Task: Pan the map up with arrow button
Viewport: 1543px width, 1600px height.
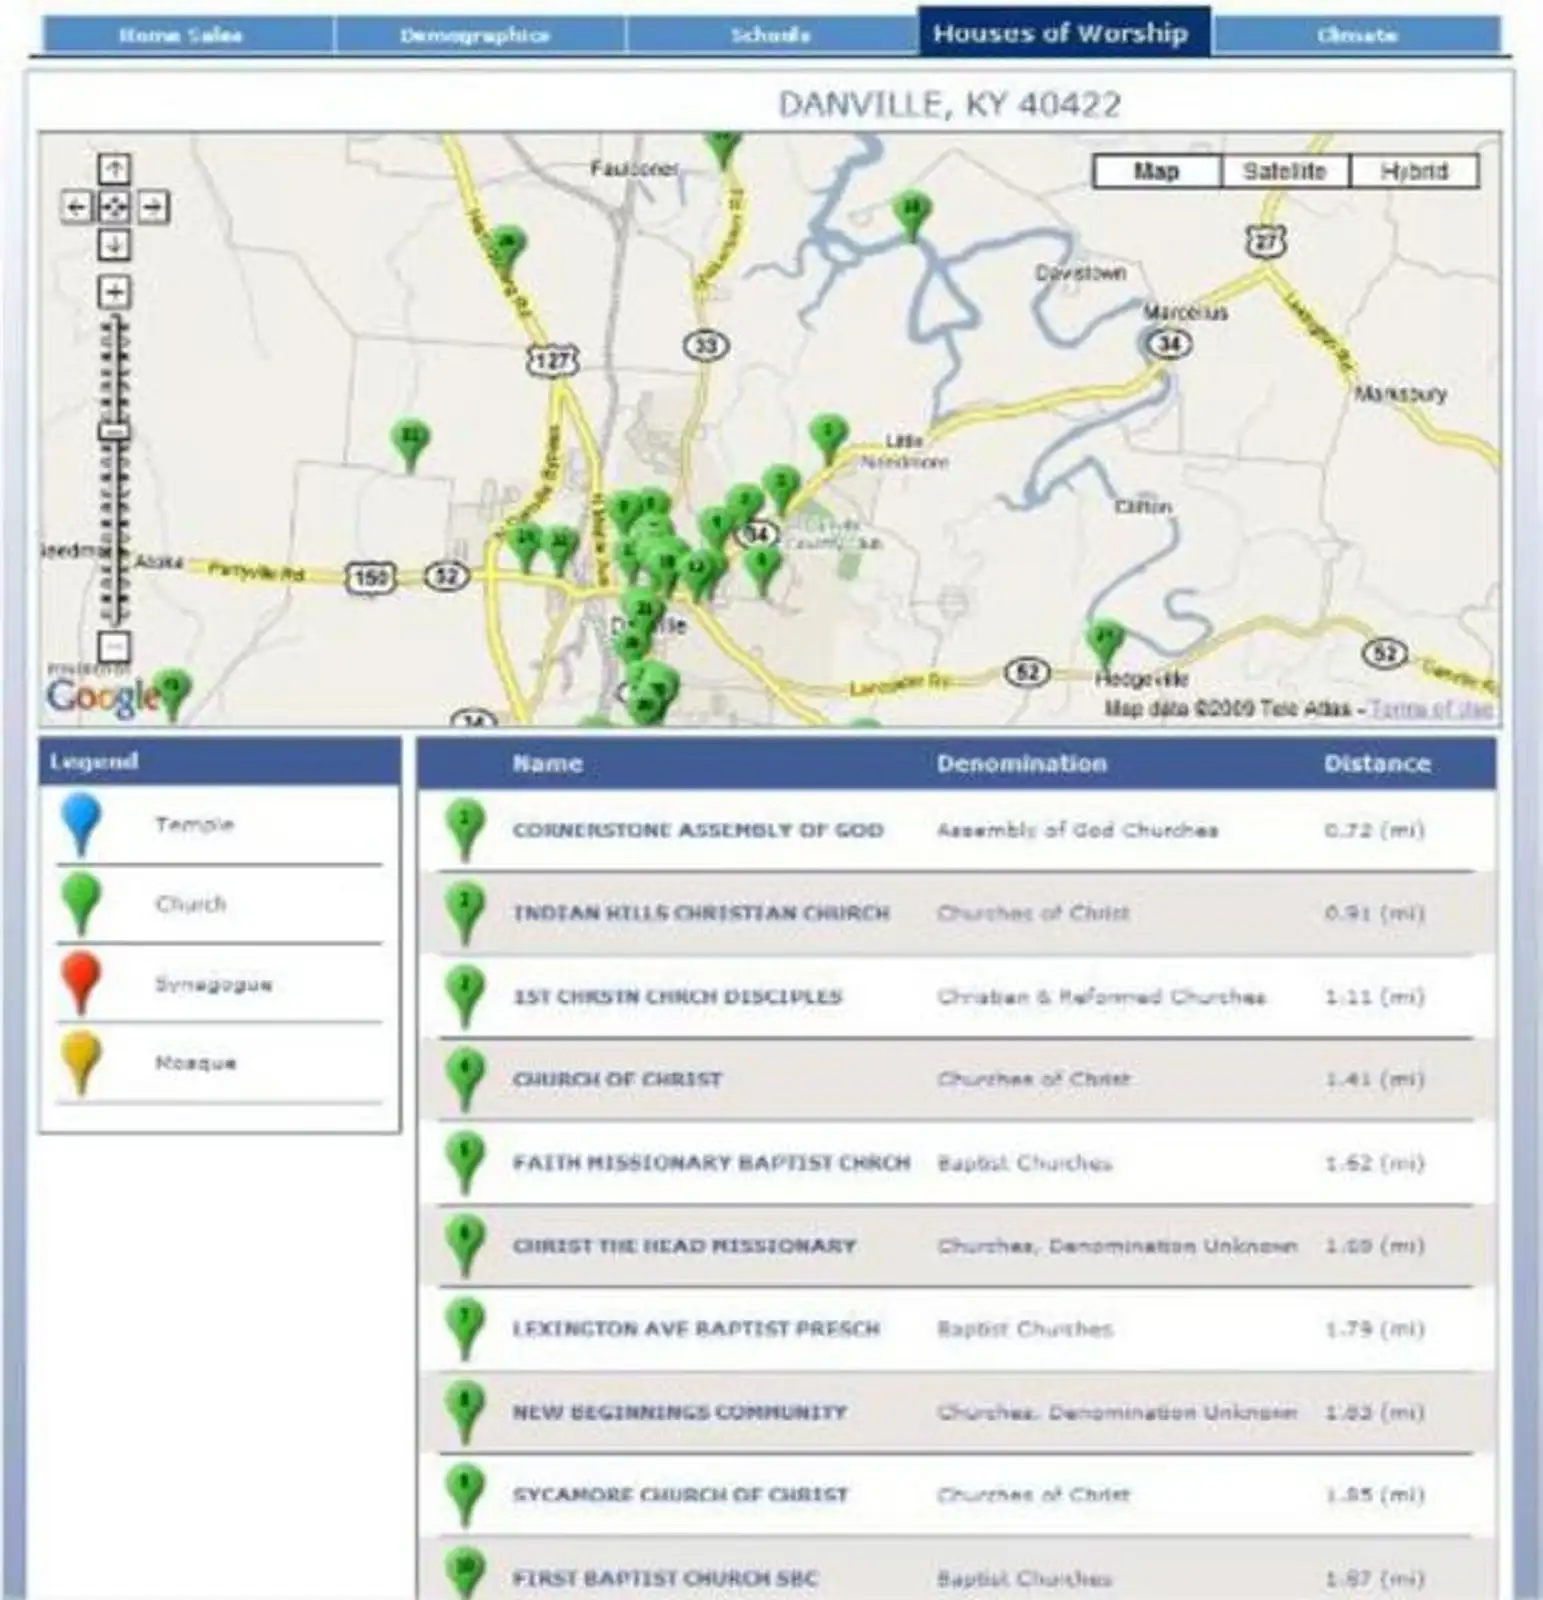Action: (114, 169)
